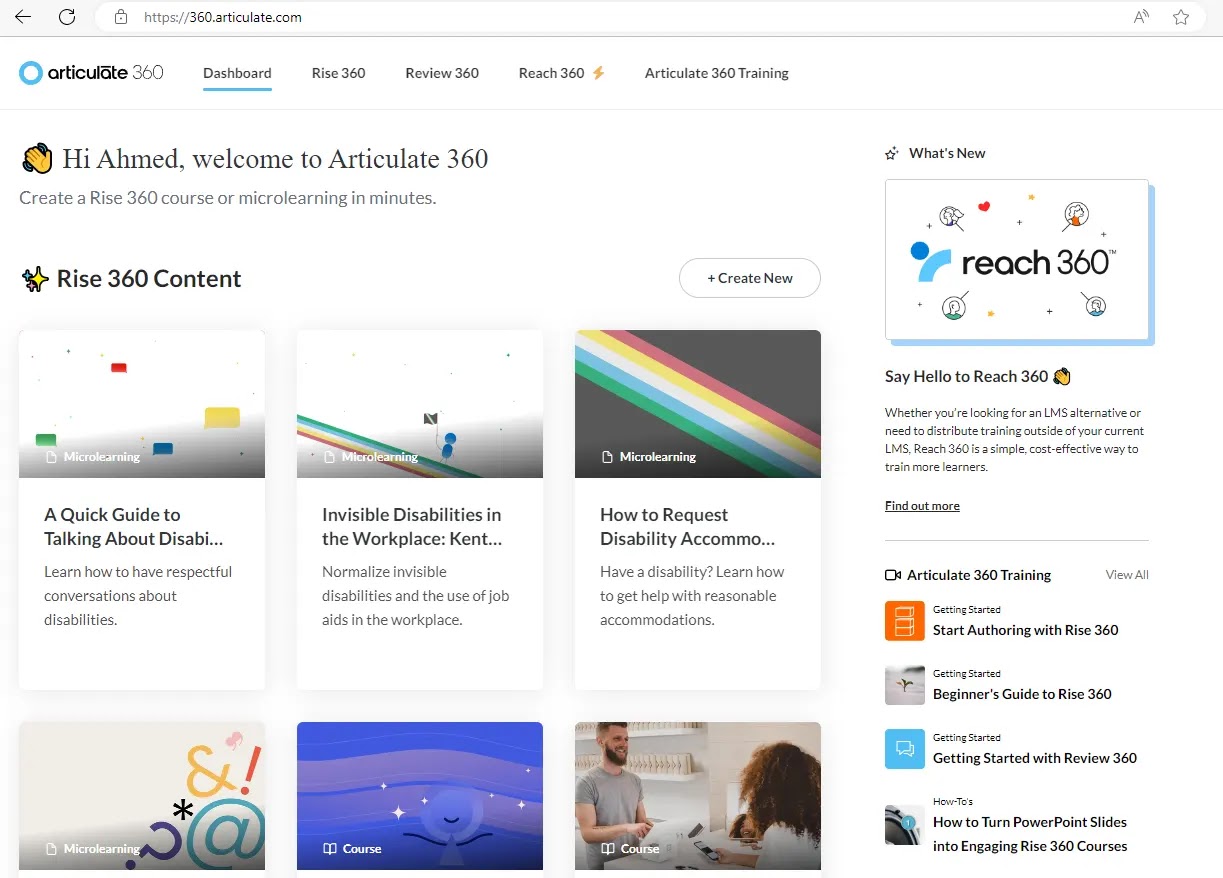Viewport: 1223px width, 878px height.
Task: Open the Reach 360 tab
Action: point(552,73)
